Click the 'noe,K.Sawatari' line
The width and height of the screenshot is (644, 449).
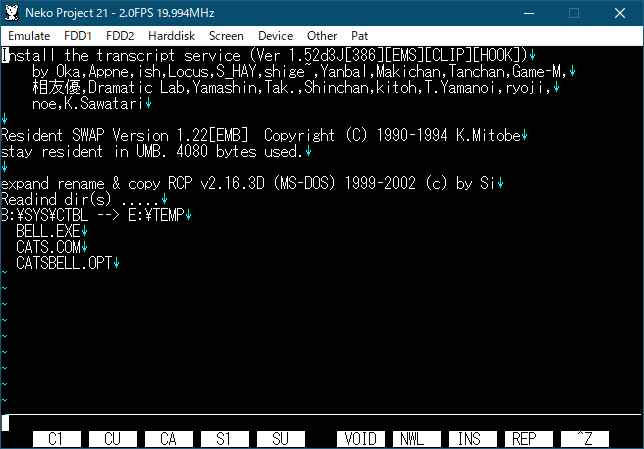tap(92, 104)
